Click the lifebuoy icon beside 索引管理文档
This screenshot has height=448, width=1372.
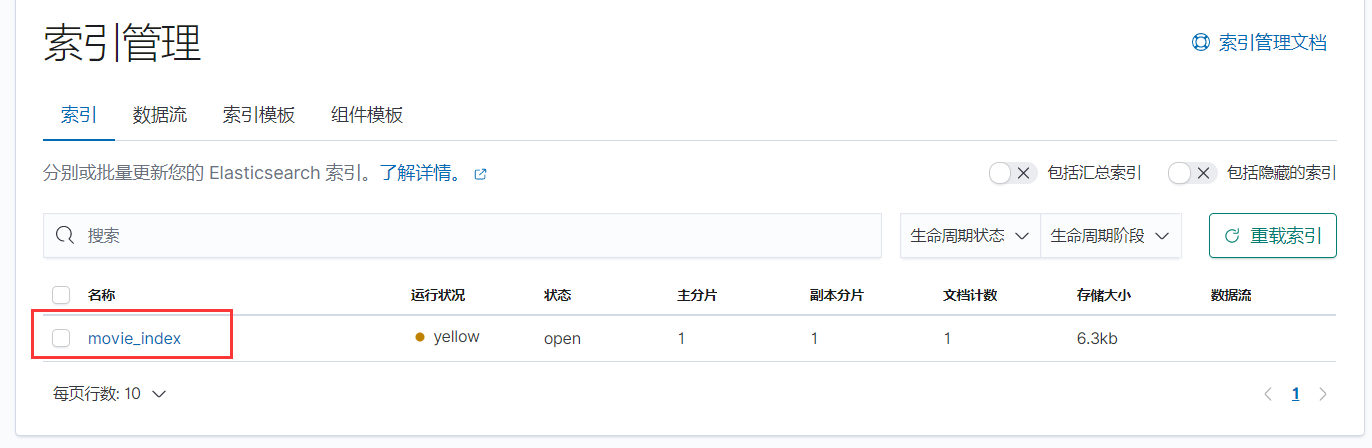1201,43
